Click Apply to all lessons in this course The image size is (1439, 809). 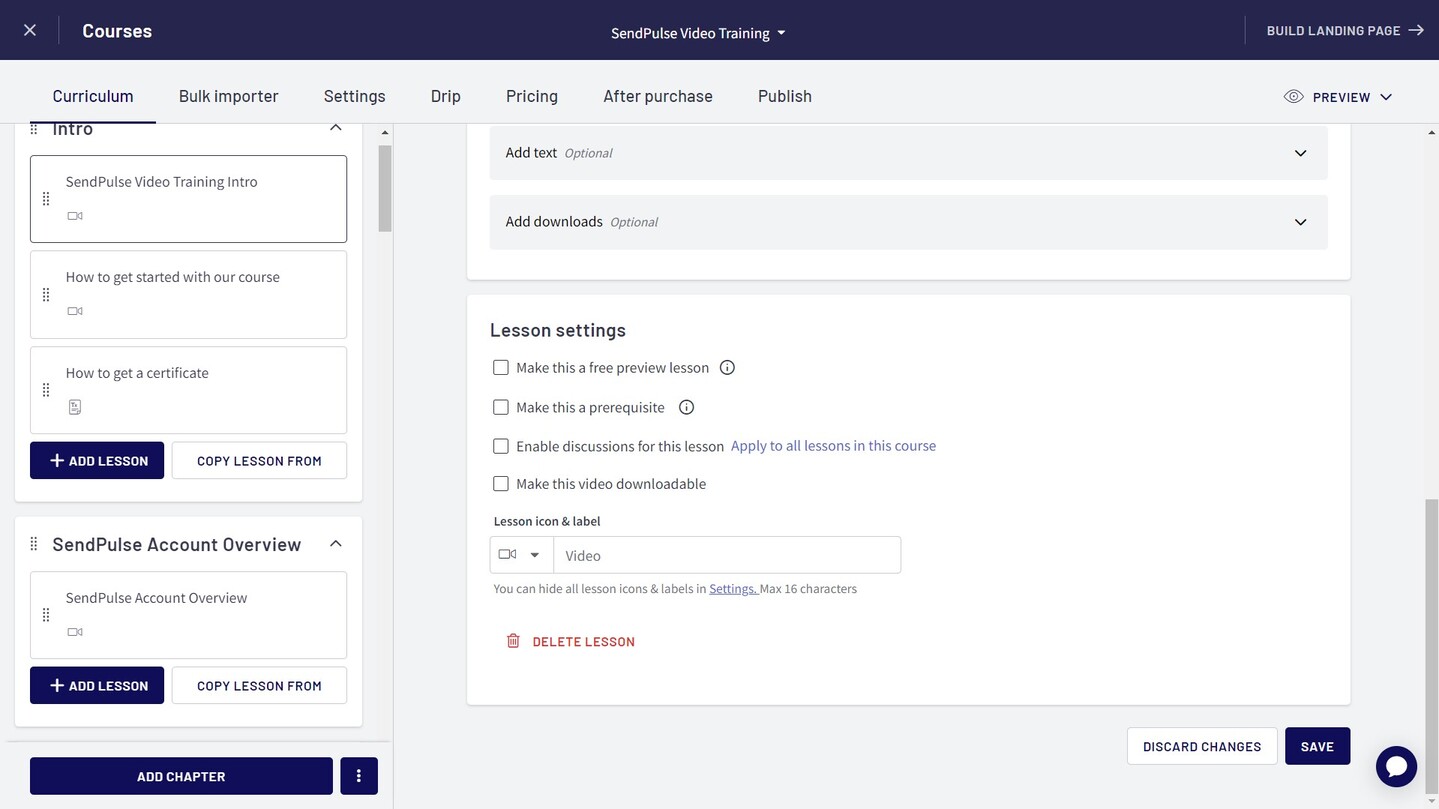[x=833, y=445]
